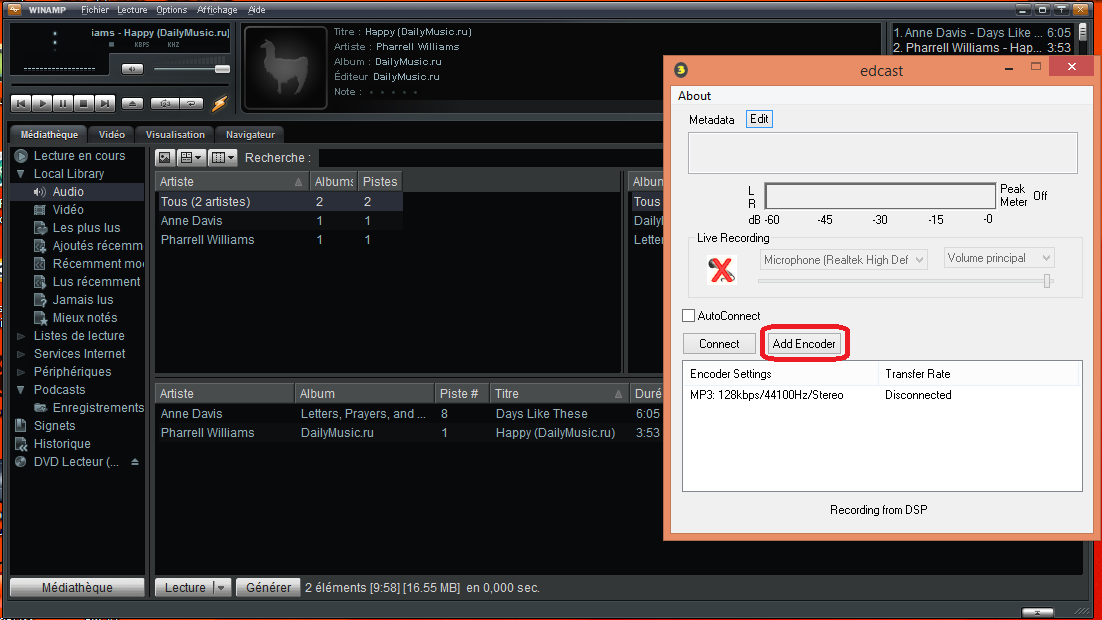This screenshot has width=1102, height=620.
Task: Click the Signets bookmark icon
Action: pos(21,425)
